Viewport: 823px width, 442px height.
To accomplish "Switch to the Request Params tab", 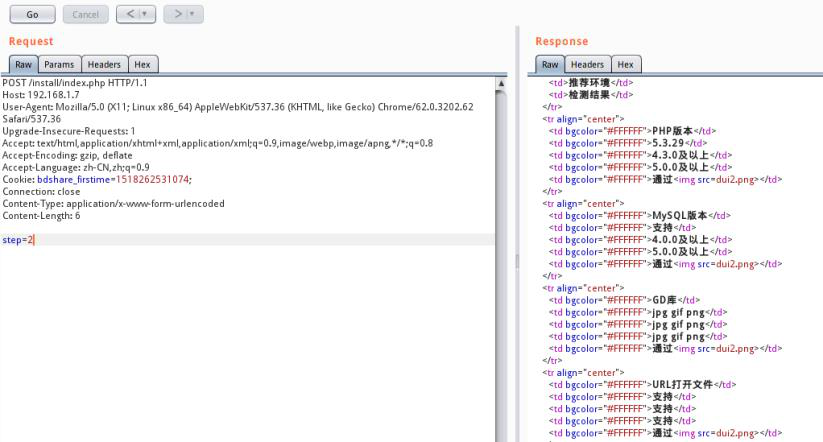I will [59, 65].
